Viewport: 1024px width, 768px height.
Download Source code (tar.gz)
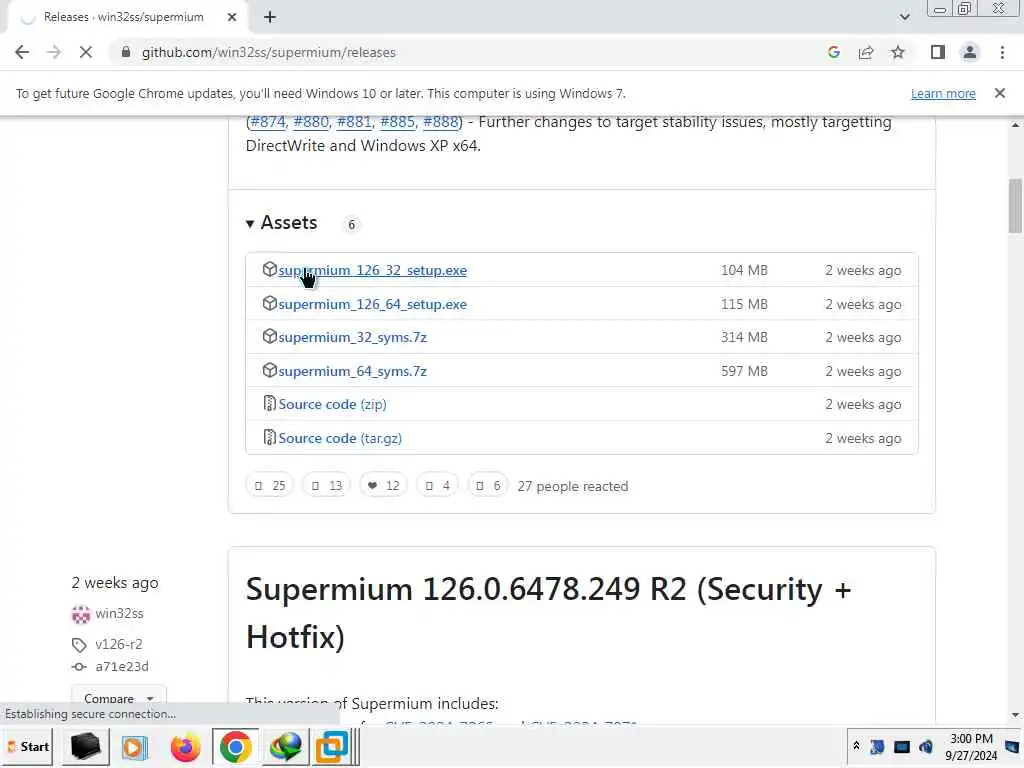point(340,438)
